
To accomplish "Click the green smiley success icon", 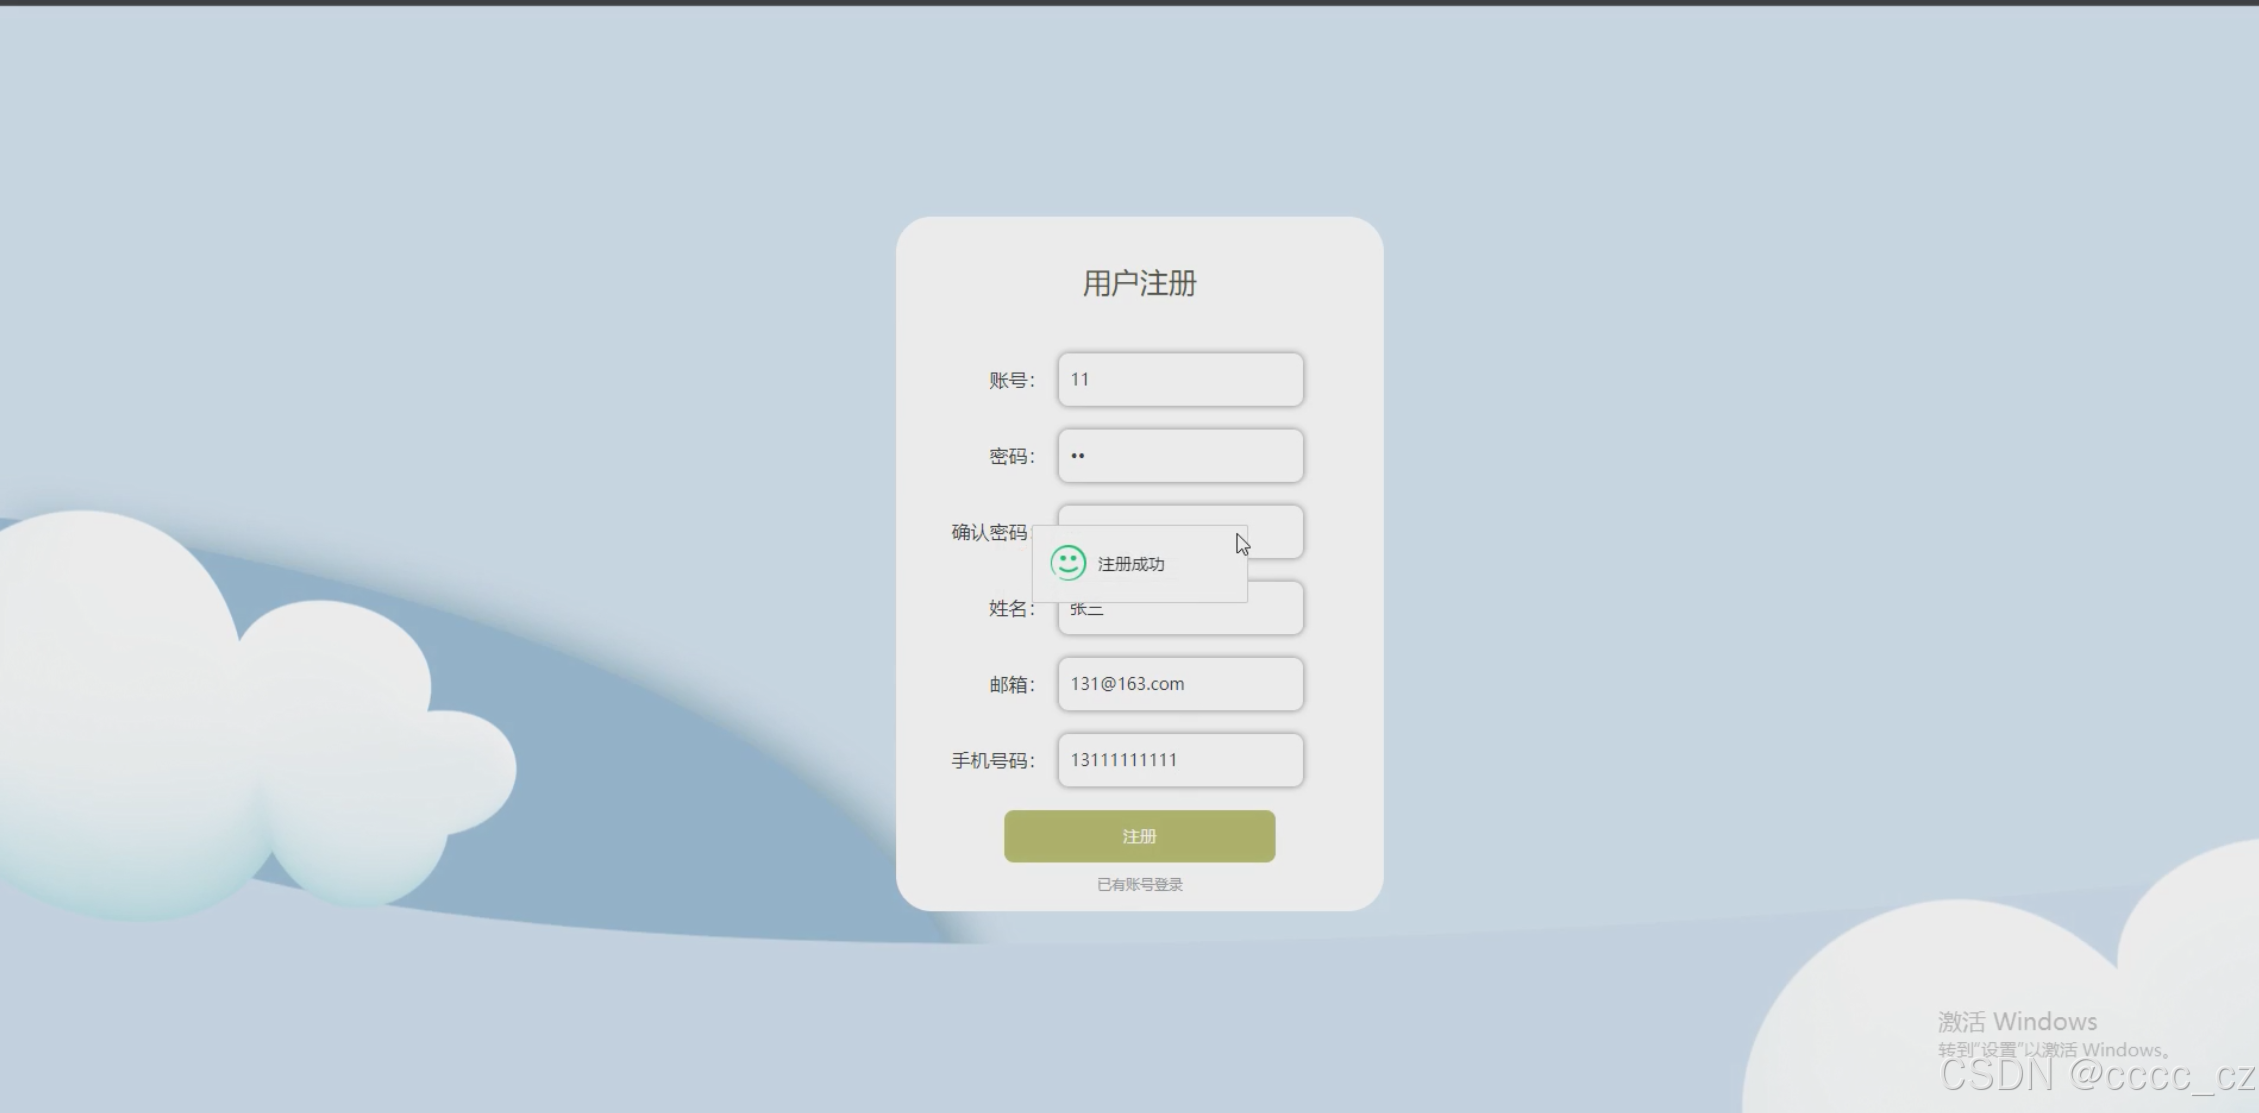I will (1068, 563).
